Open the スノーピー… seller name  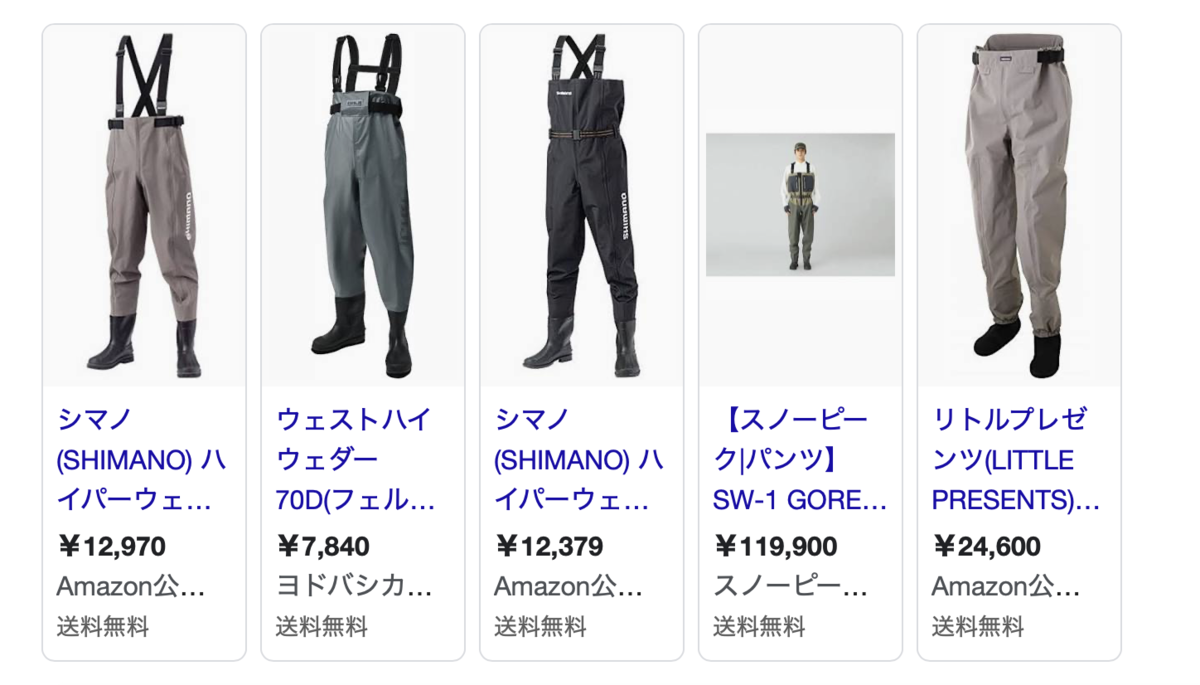(791, 586)
